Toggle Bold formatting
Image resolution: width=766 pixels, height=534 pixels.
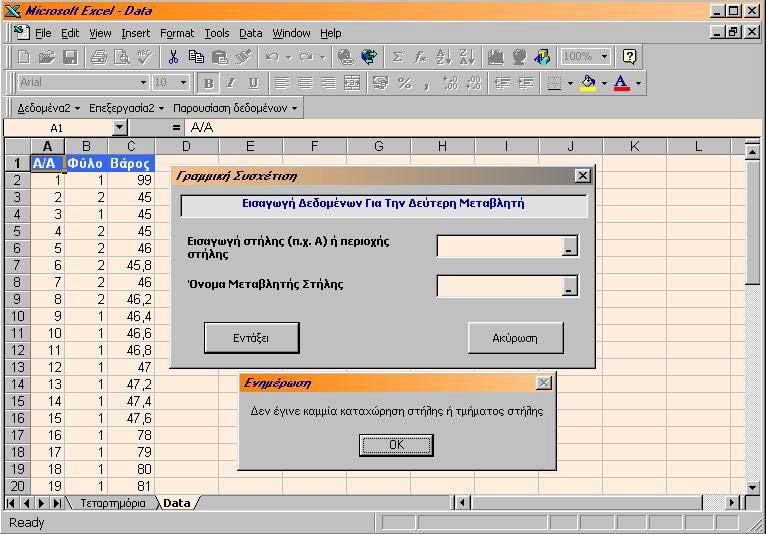208,83
